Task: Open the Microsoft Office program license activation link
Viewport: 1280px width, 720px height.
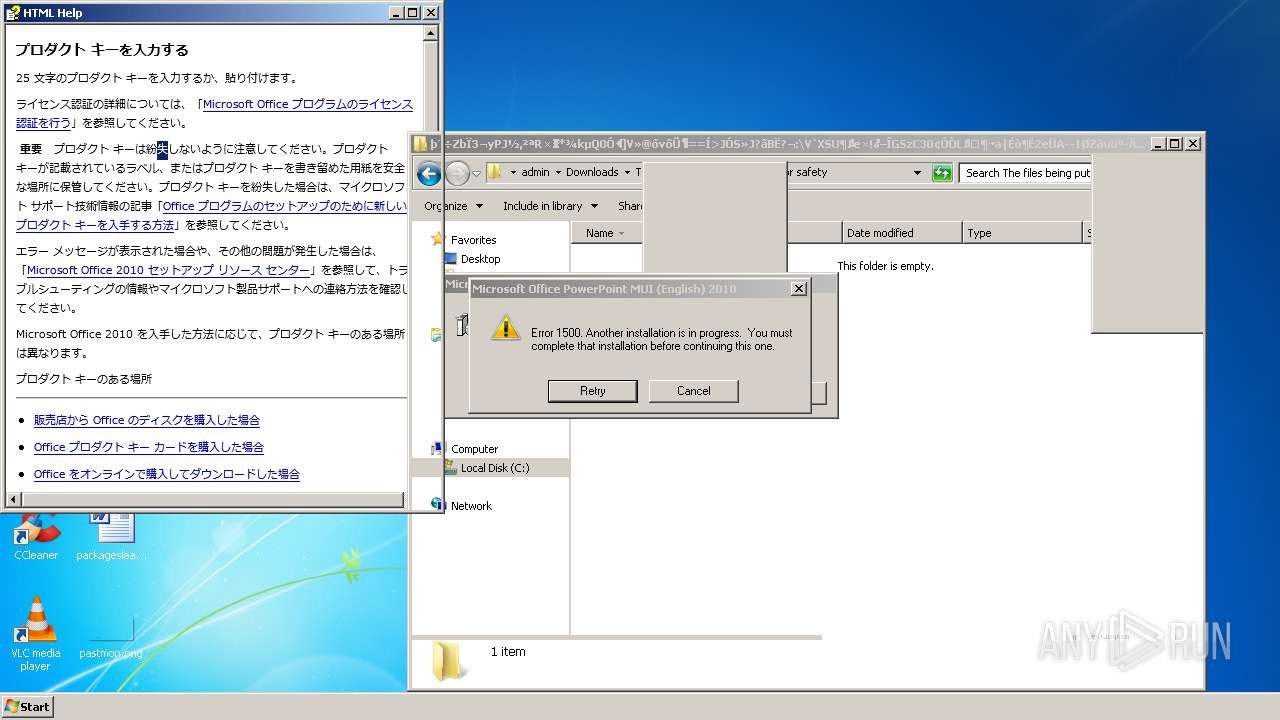Action: (x=214, y=113)
